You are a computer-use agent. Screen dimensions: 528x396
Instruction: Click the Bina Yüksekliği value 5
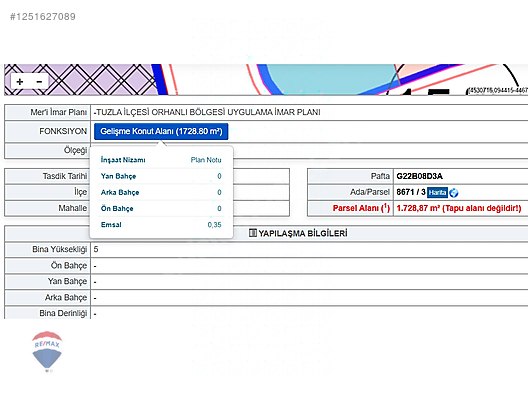[96, 249]
